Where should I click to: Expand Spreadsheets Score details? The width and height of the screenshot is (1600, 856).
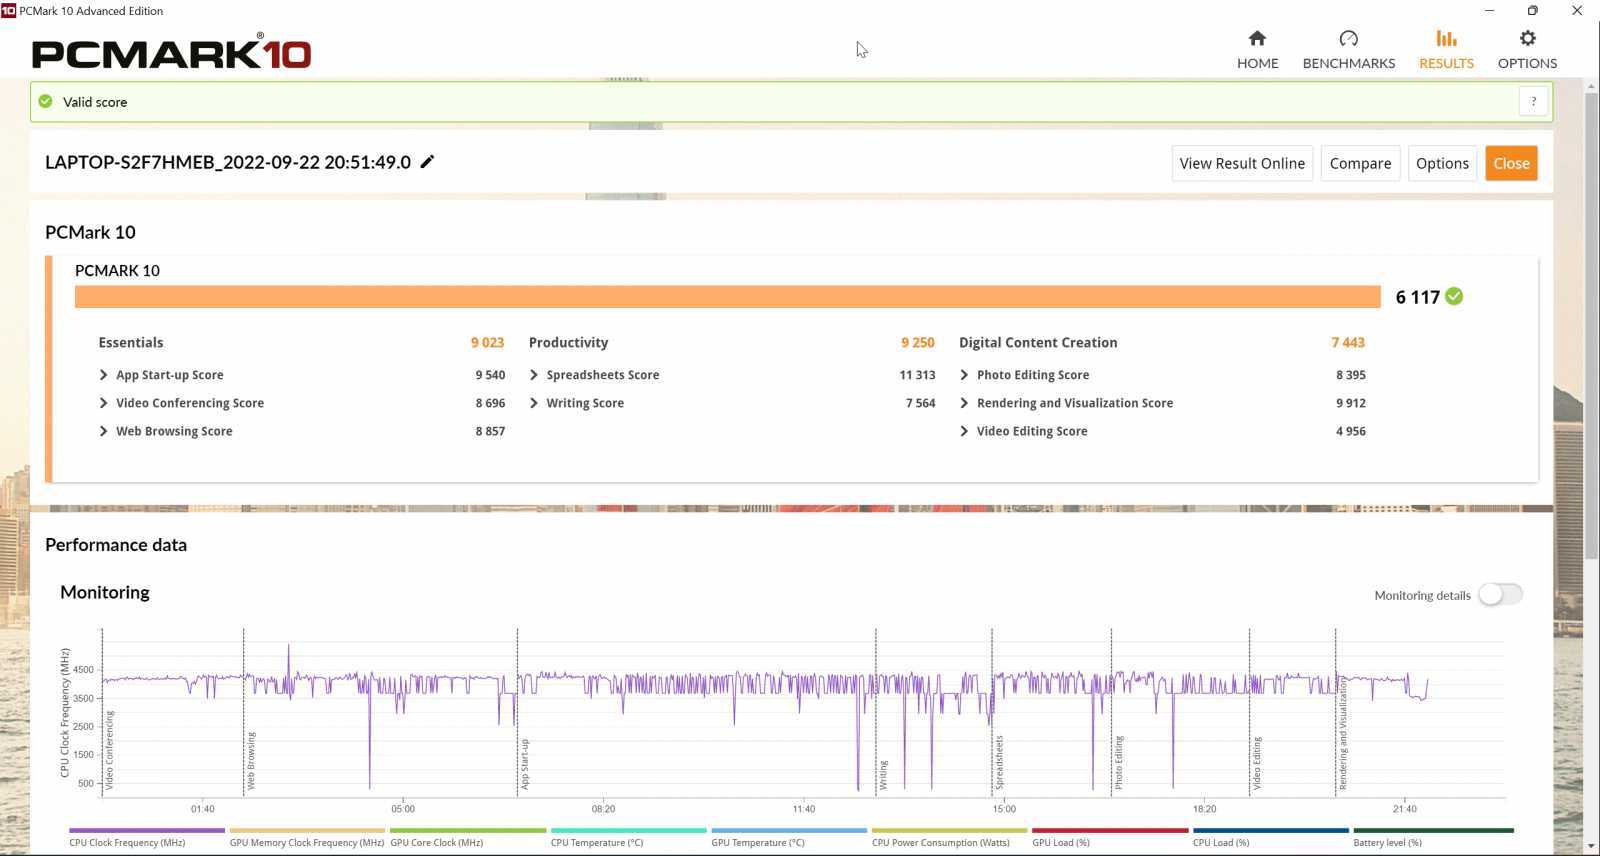pyautogui.click(x=534, y=375)
